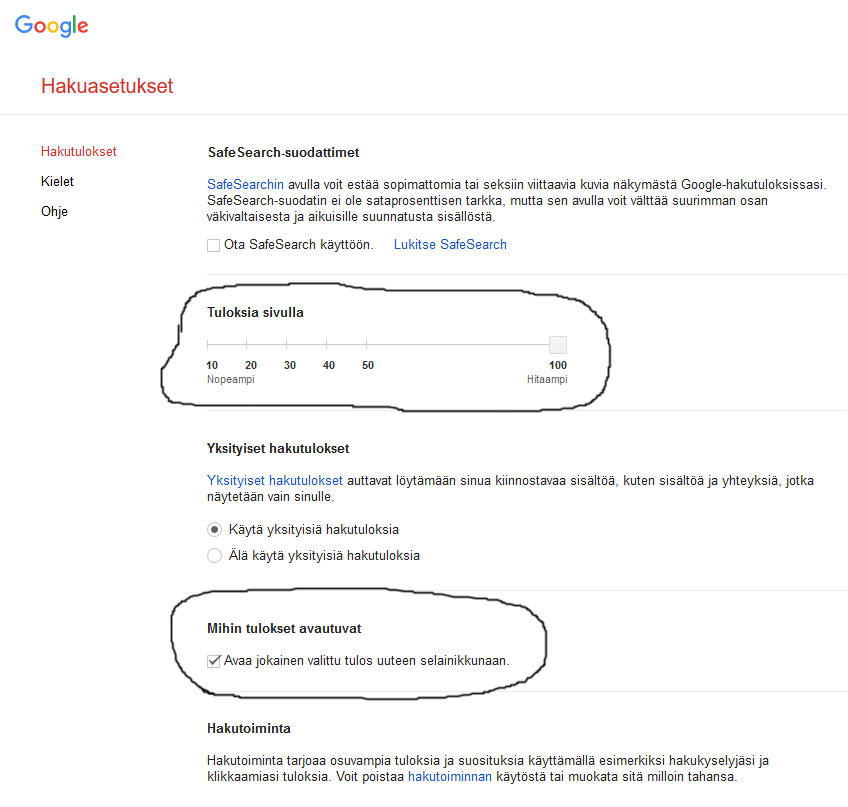Open the Ohje help section

click(x=54, y=212)
